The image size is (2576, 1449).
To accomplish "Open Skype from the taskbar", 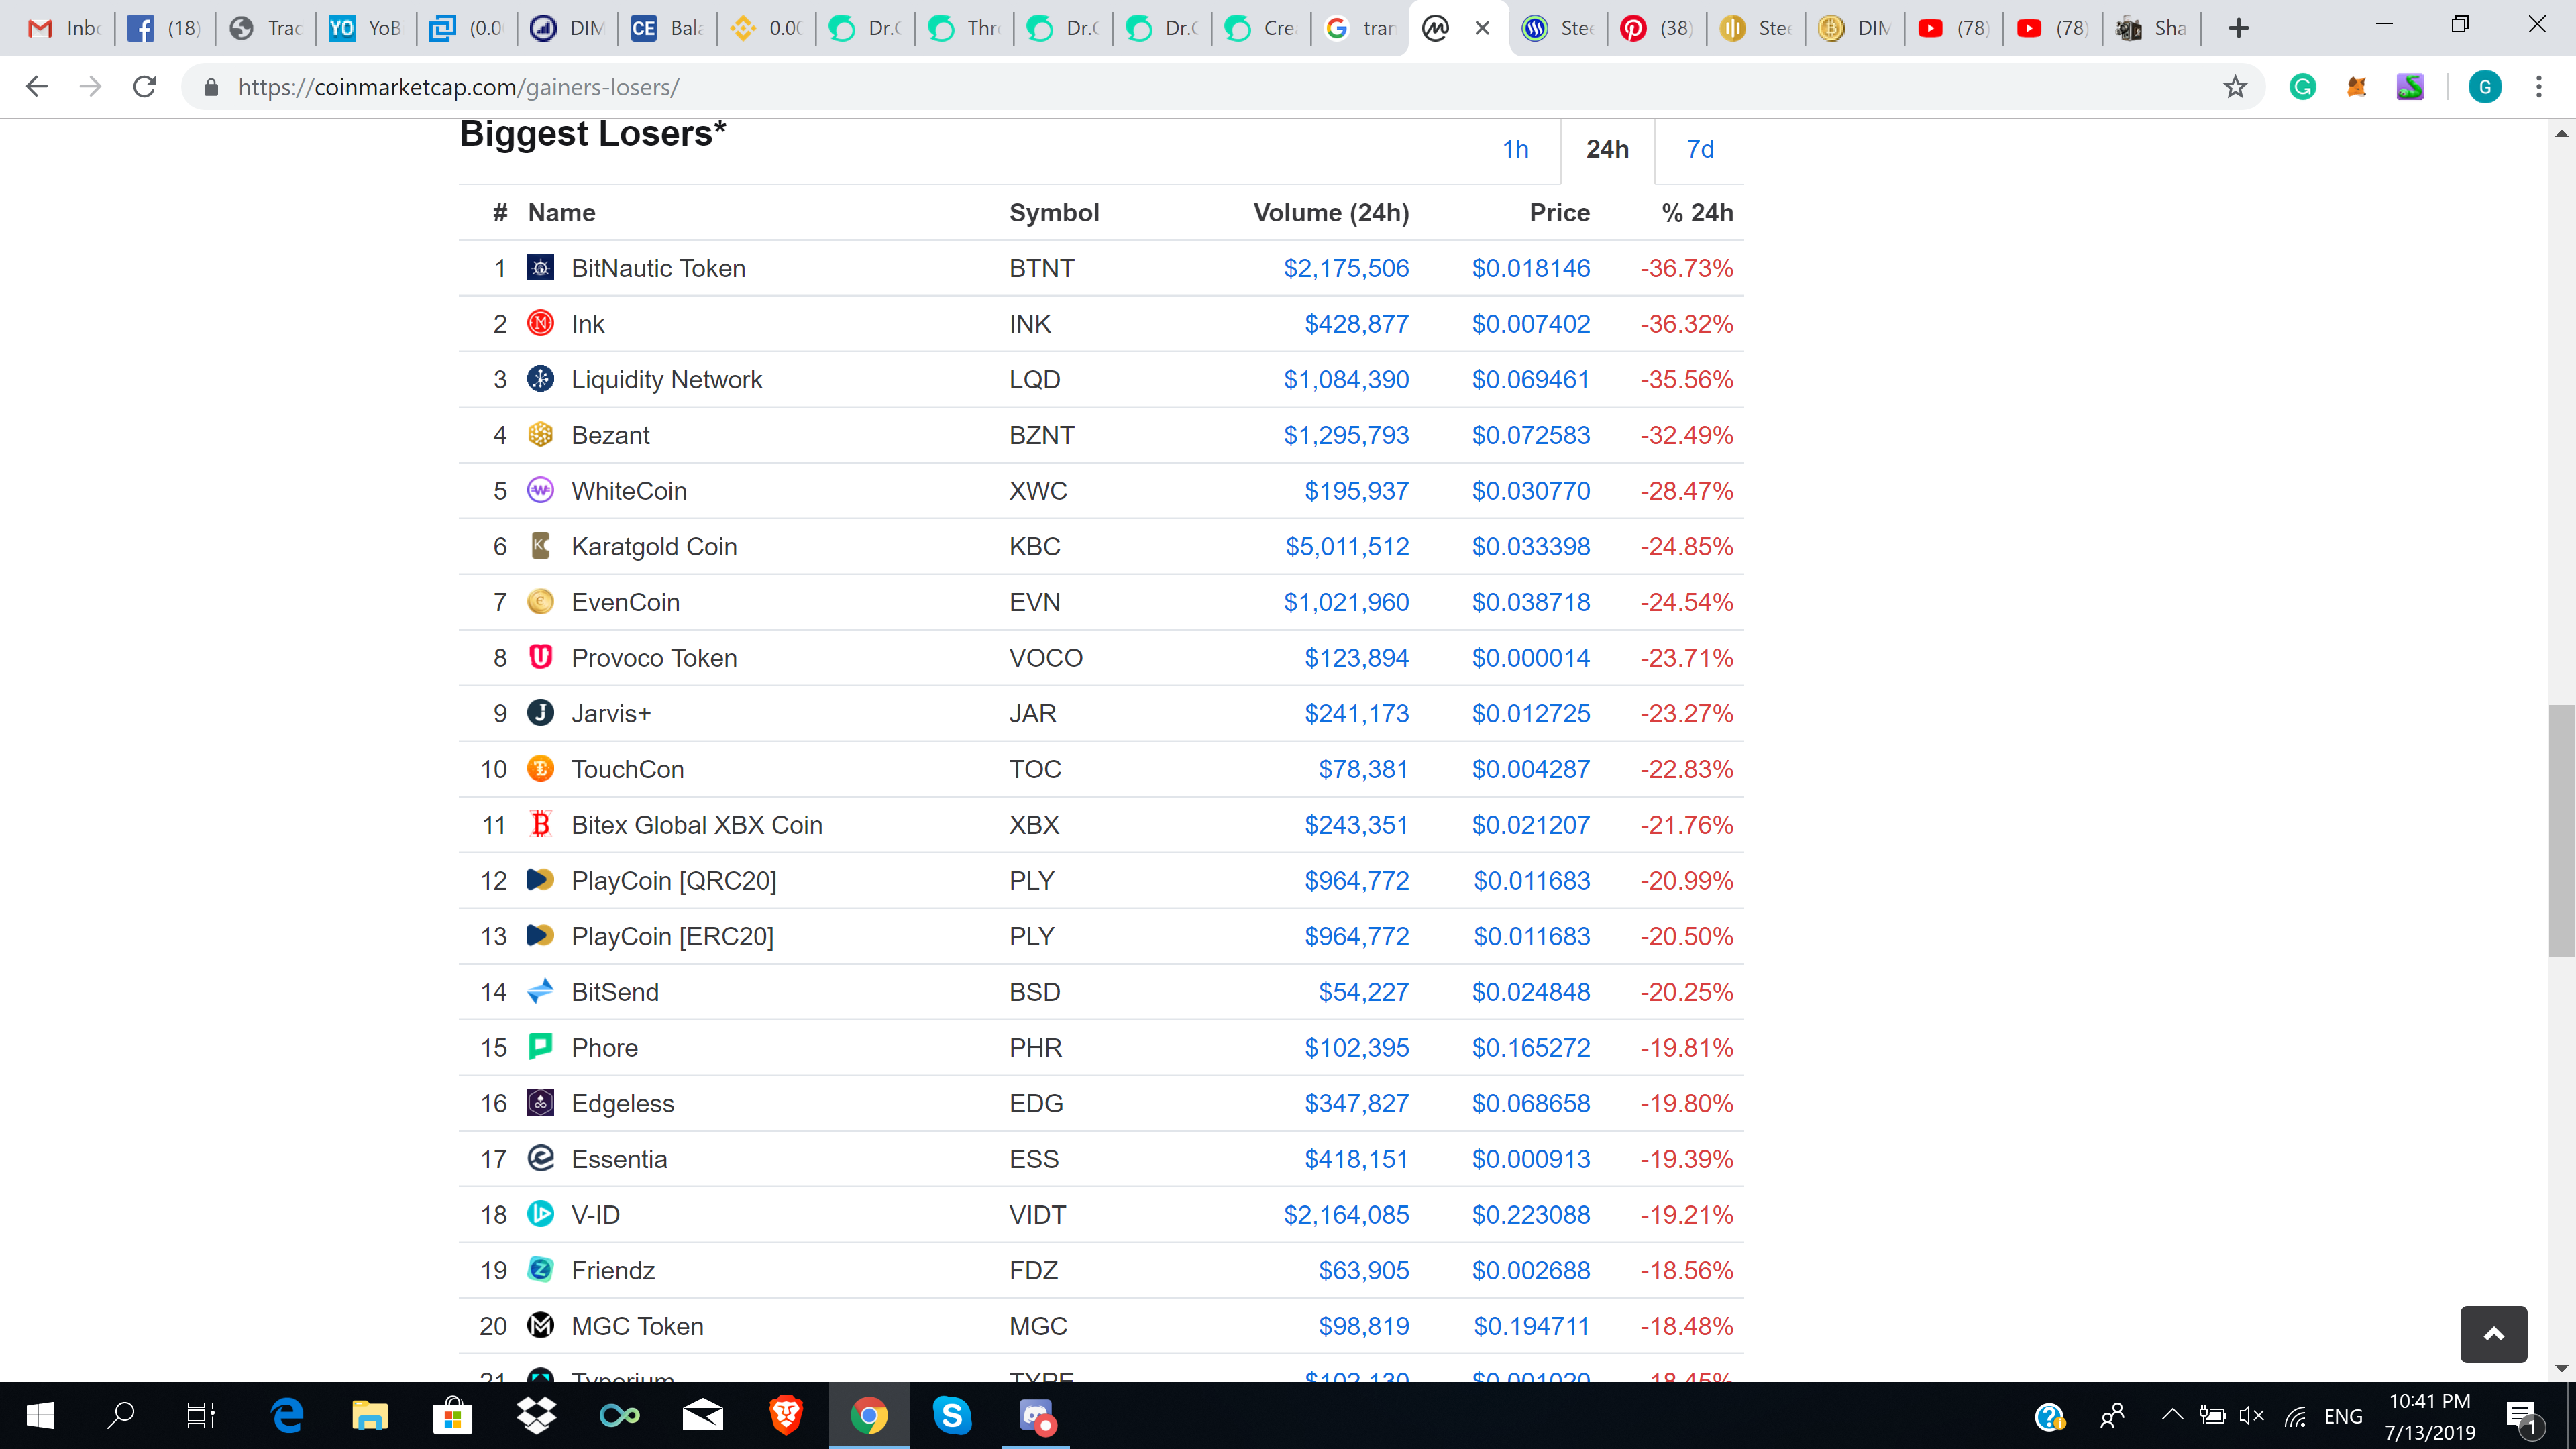I will point(951,1415).
